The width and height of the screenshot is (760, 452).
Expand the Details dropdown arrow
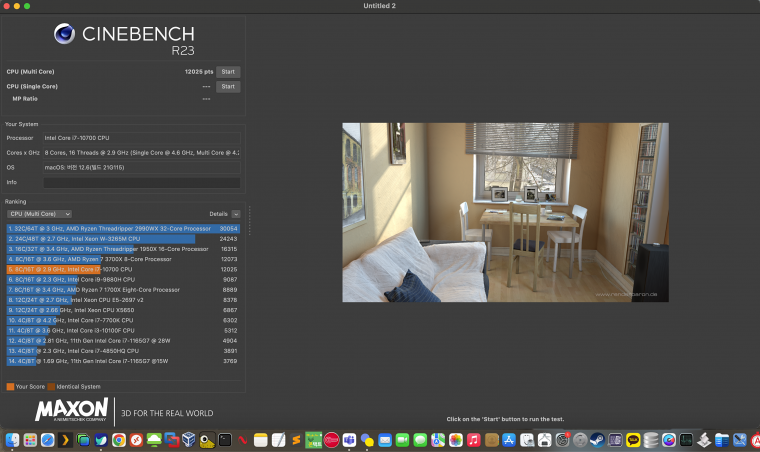236,214
